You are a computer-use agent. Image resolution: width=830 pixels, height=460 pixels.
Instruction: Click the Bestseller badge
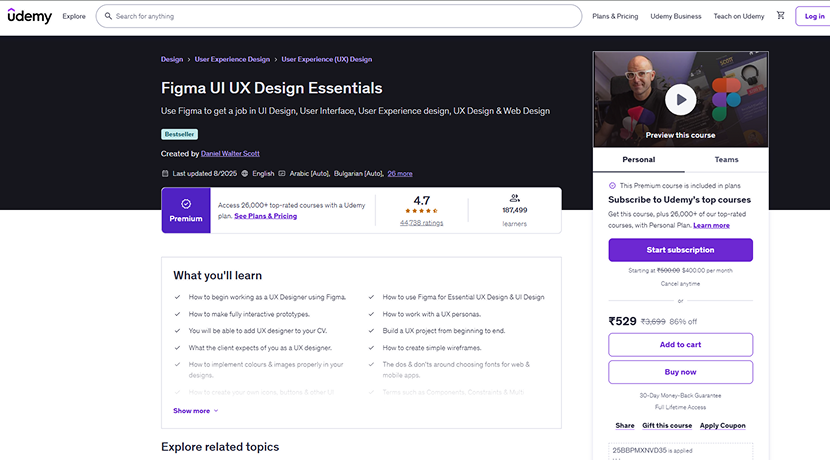pyautogui.click(x=179, y=134)
